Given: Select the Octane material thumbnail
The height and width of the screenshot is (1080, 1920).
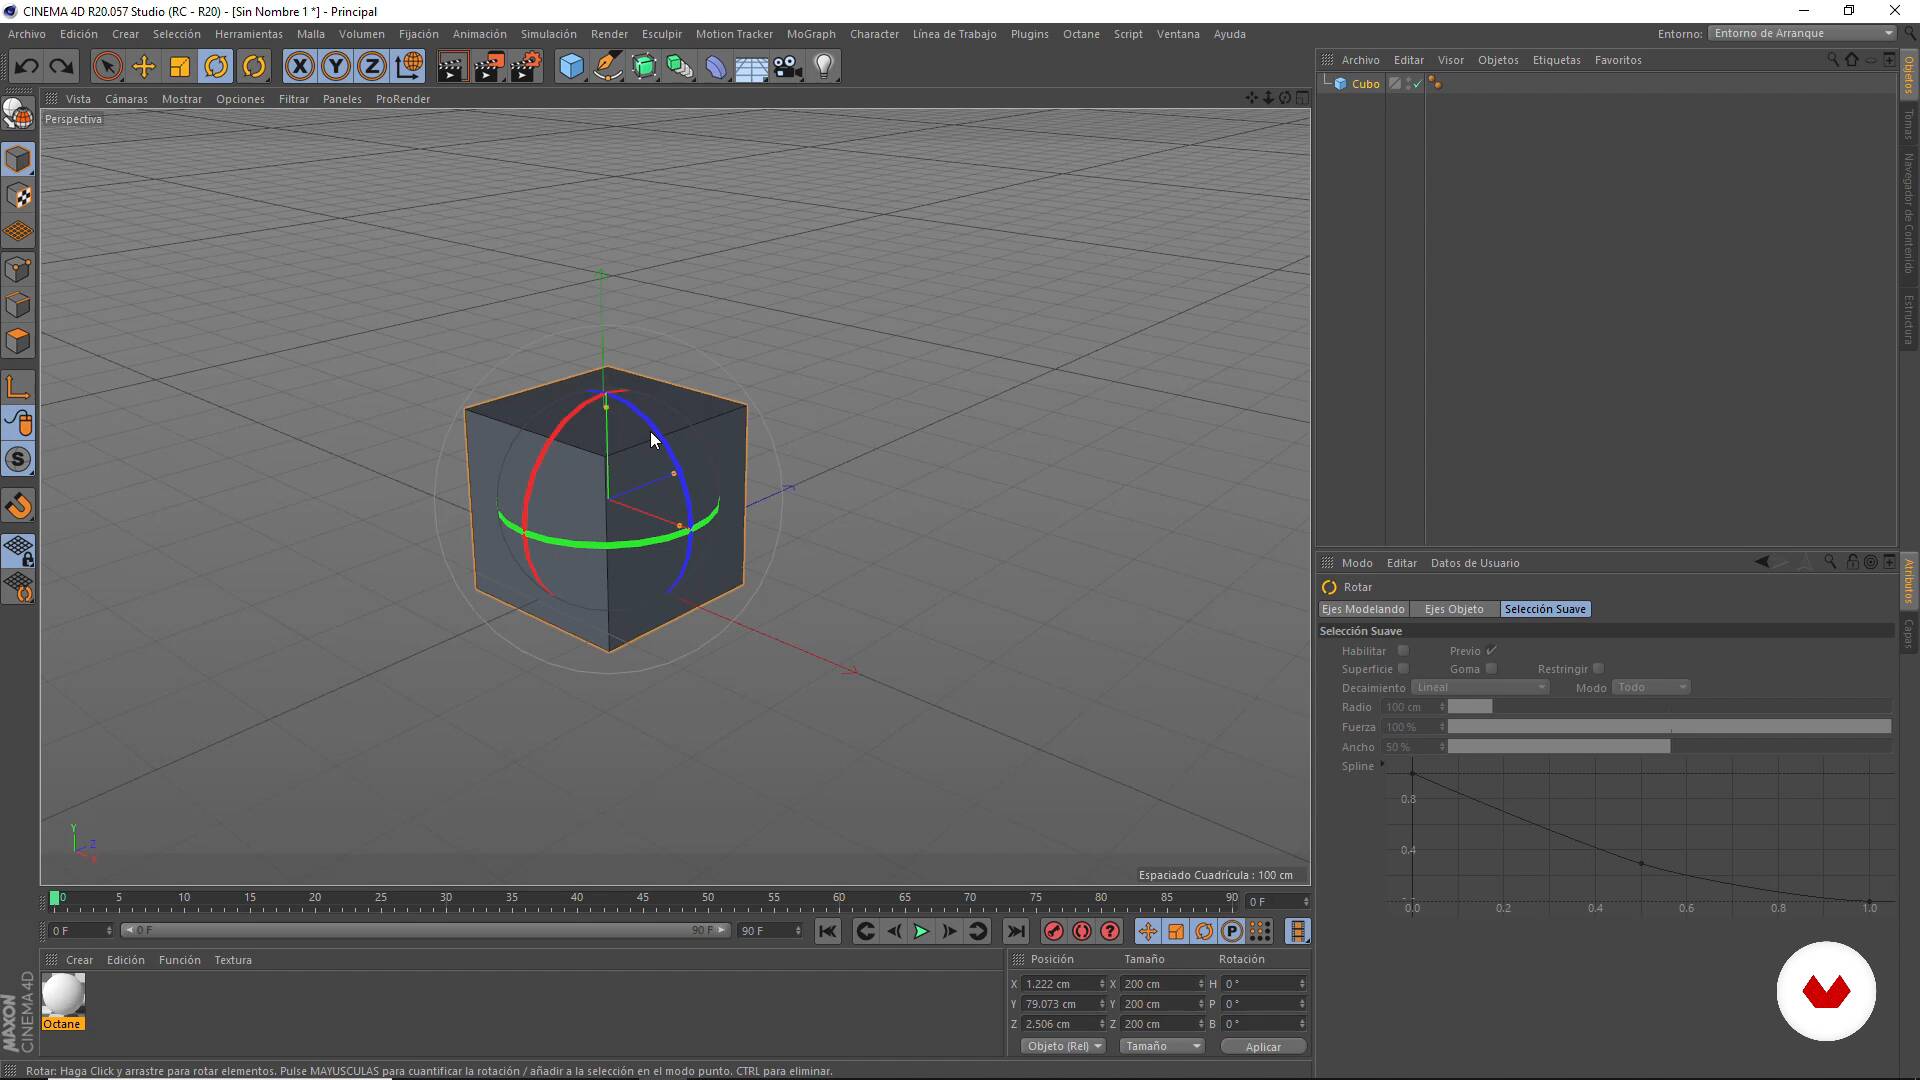Looking at the screenshot, I should click(63, 995).
